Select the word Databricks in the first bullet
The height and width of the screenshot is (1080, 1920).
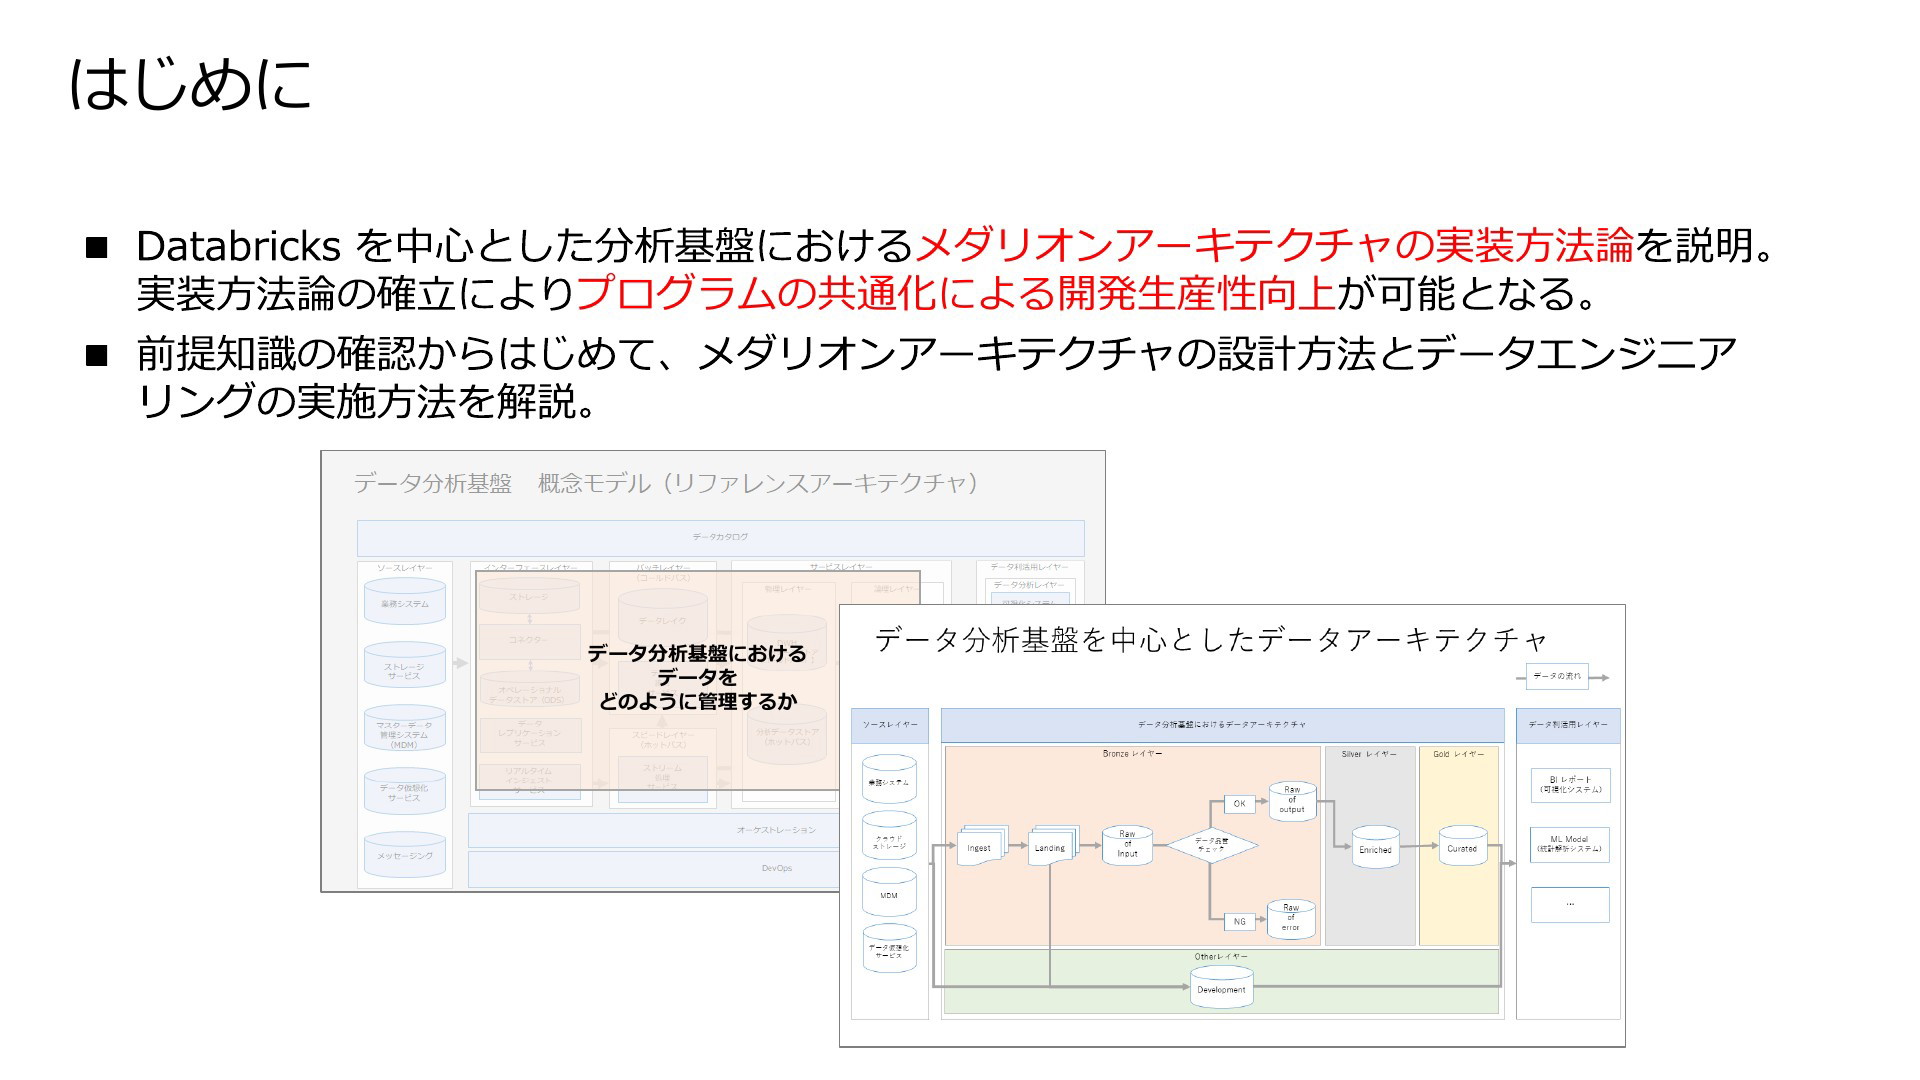239,245
